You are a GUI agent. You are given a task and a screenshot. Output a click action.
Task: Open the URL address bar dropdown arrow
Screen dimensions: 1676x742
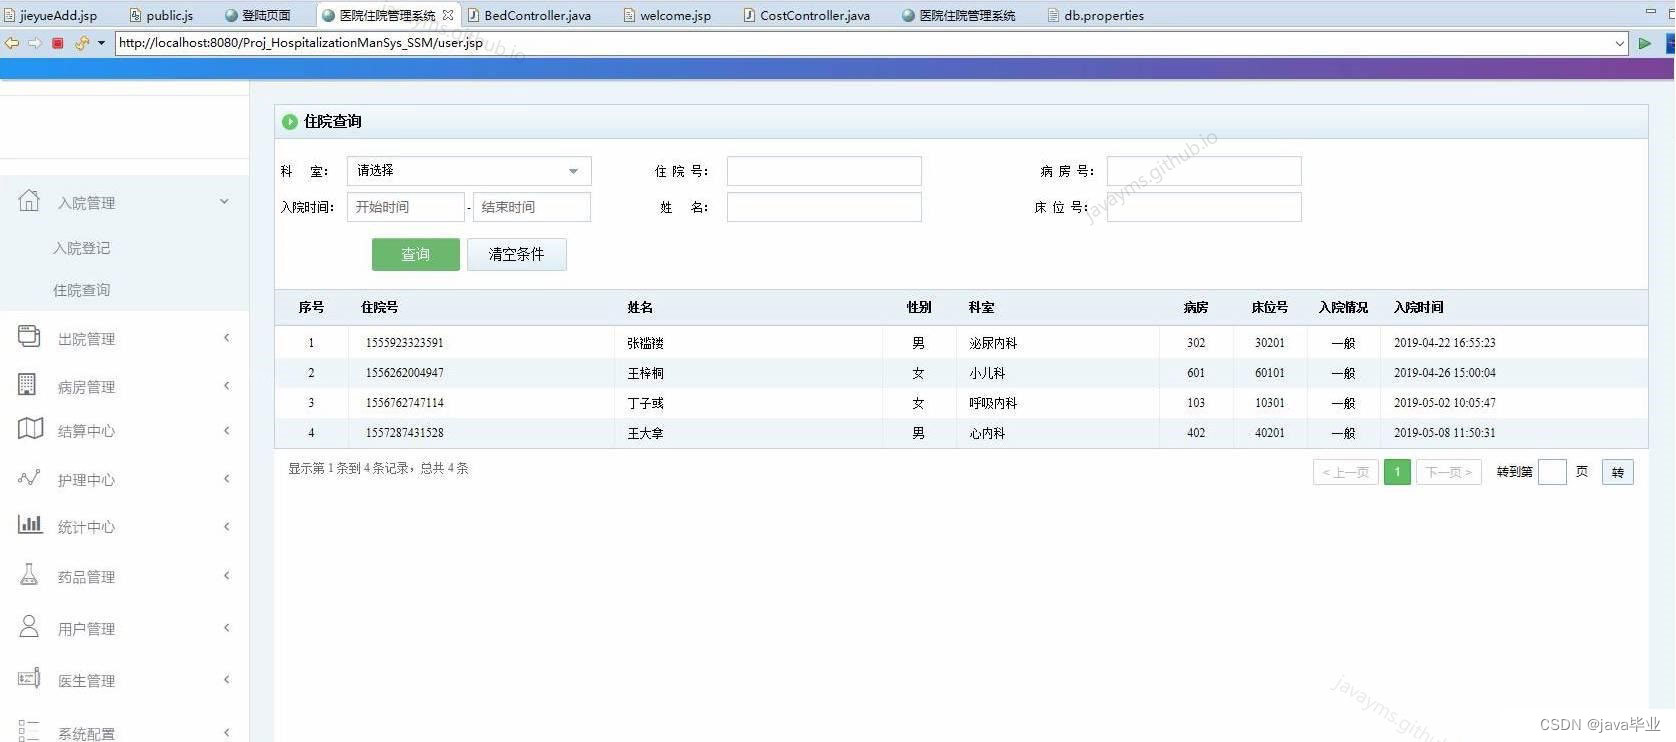[1619, 43]
